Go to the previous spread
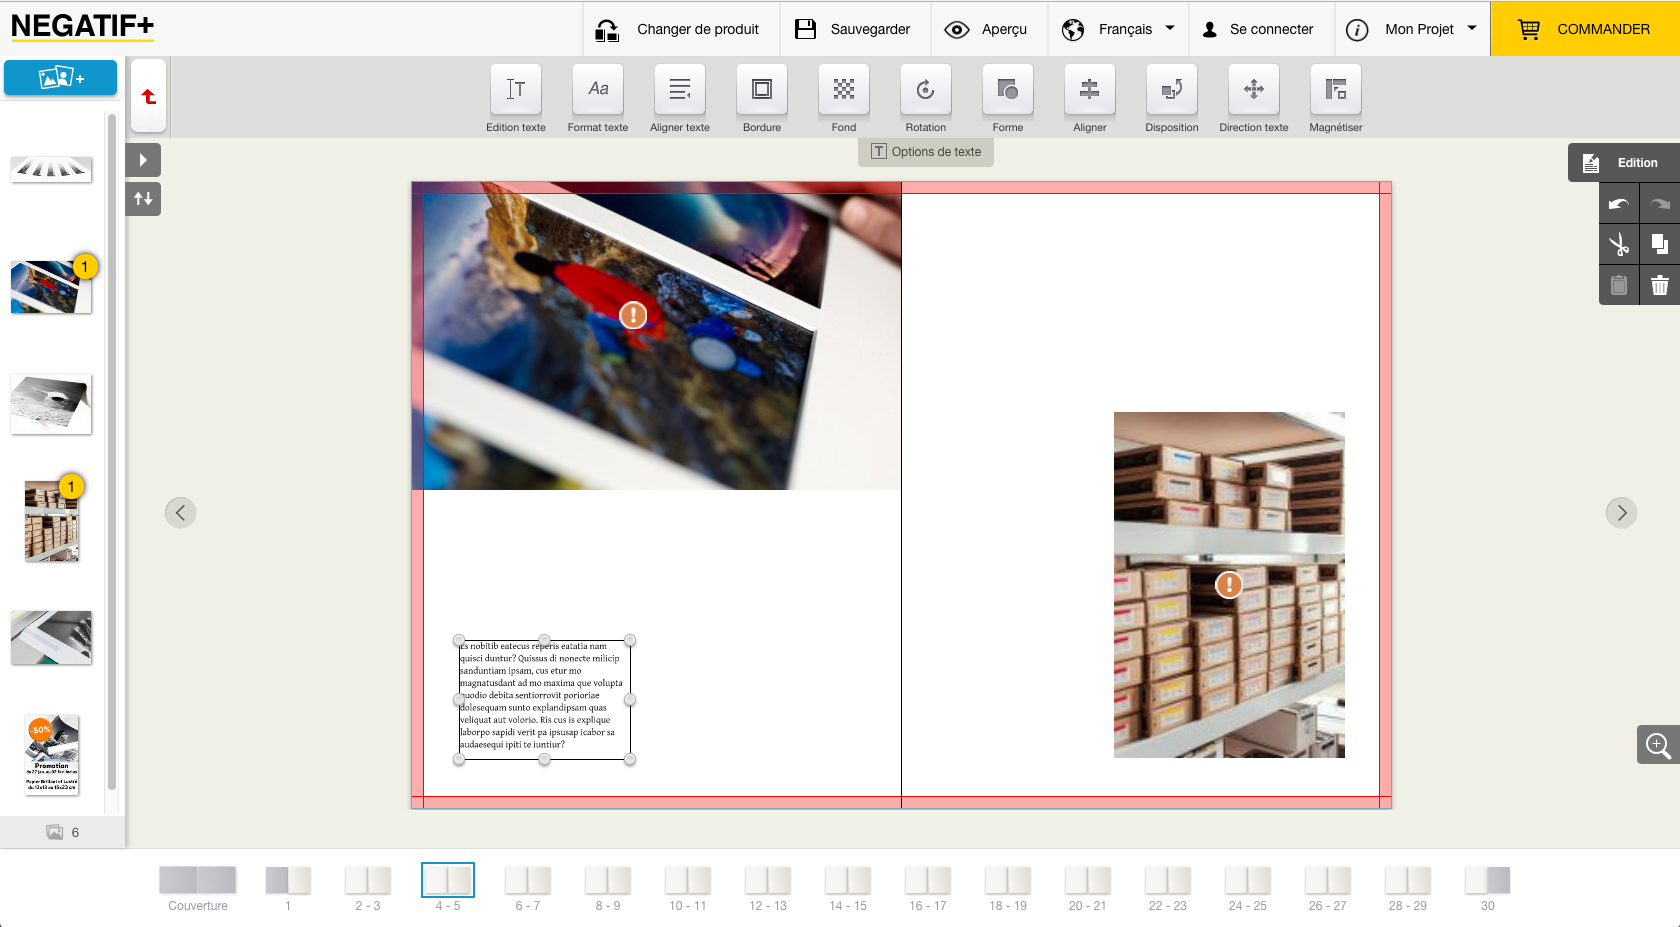Screen dimensions: 1680x927 click(x=180, y=513)
